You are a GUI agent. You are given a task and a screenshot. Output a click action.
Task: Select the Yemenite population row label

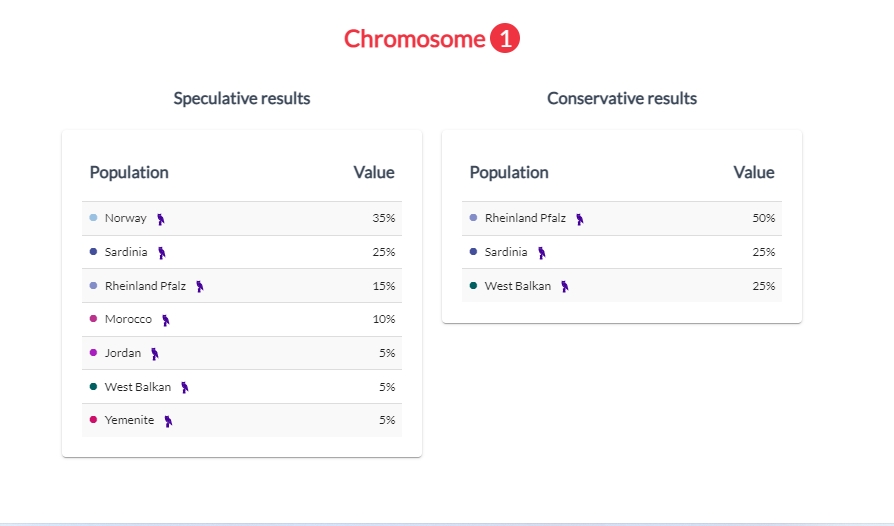(x=129, y=420)
